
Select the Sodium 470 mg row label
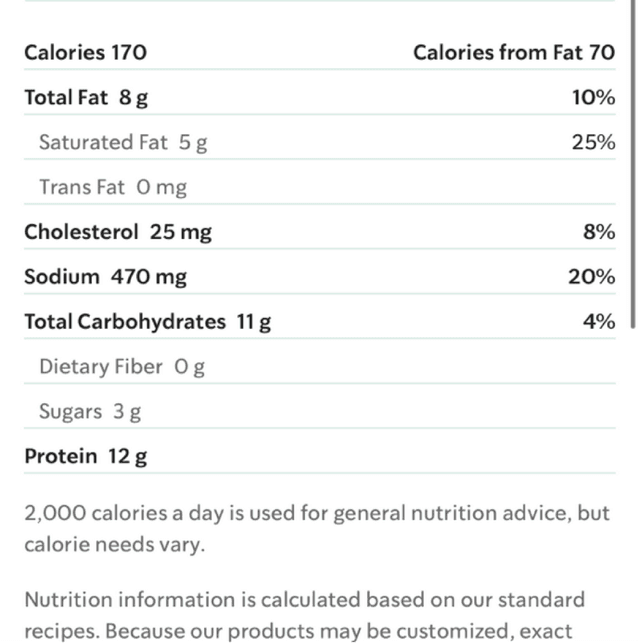[105, 277]
